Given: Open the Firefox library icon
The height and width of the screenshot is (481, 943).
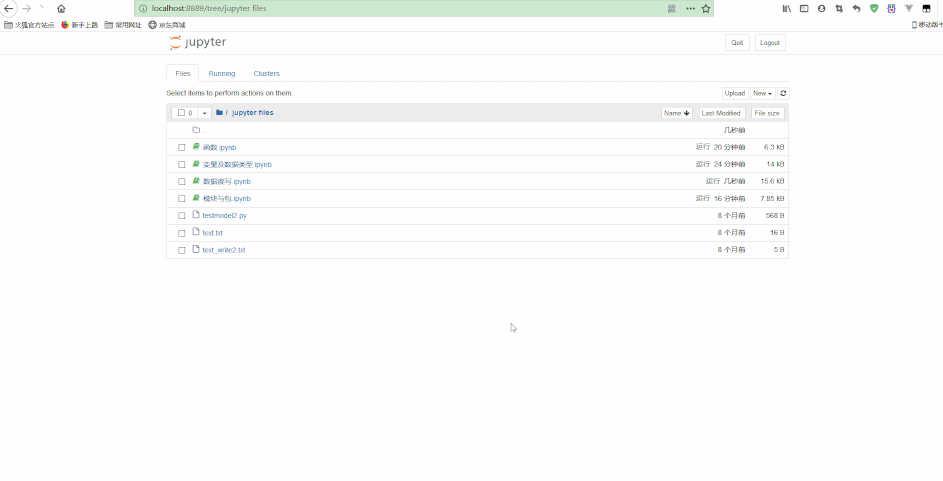Looking at the screenshot, I should [787, 8].
